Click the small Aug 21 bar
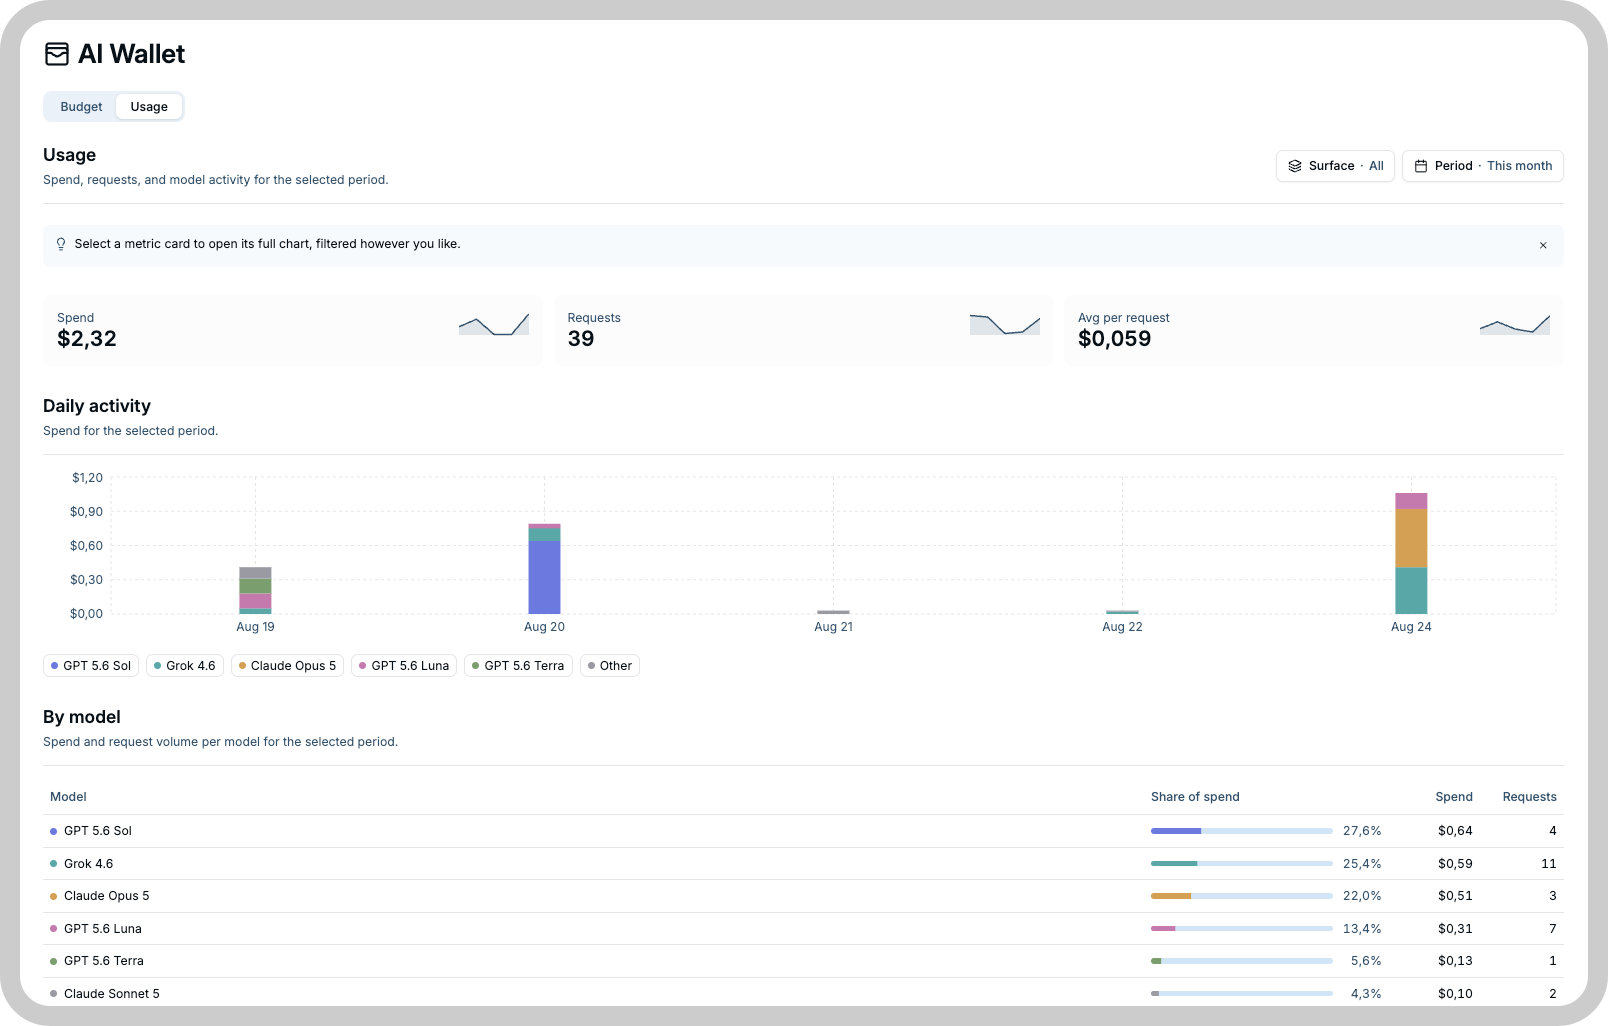1608x1026 pixels. pos(833,612)
